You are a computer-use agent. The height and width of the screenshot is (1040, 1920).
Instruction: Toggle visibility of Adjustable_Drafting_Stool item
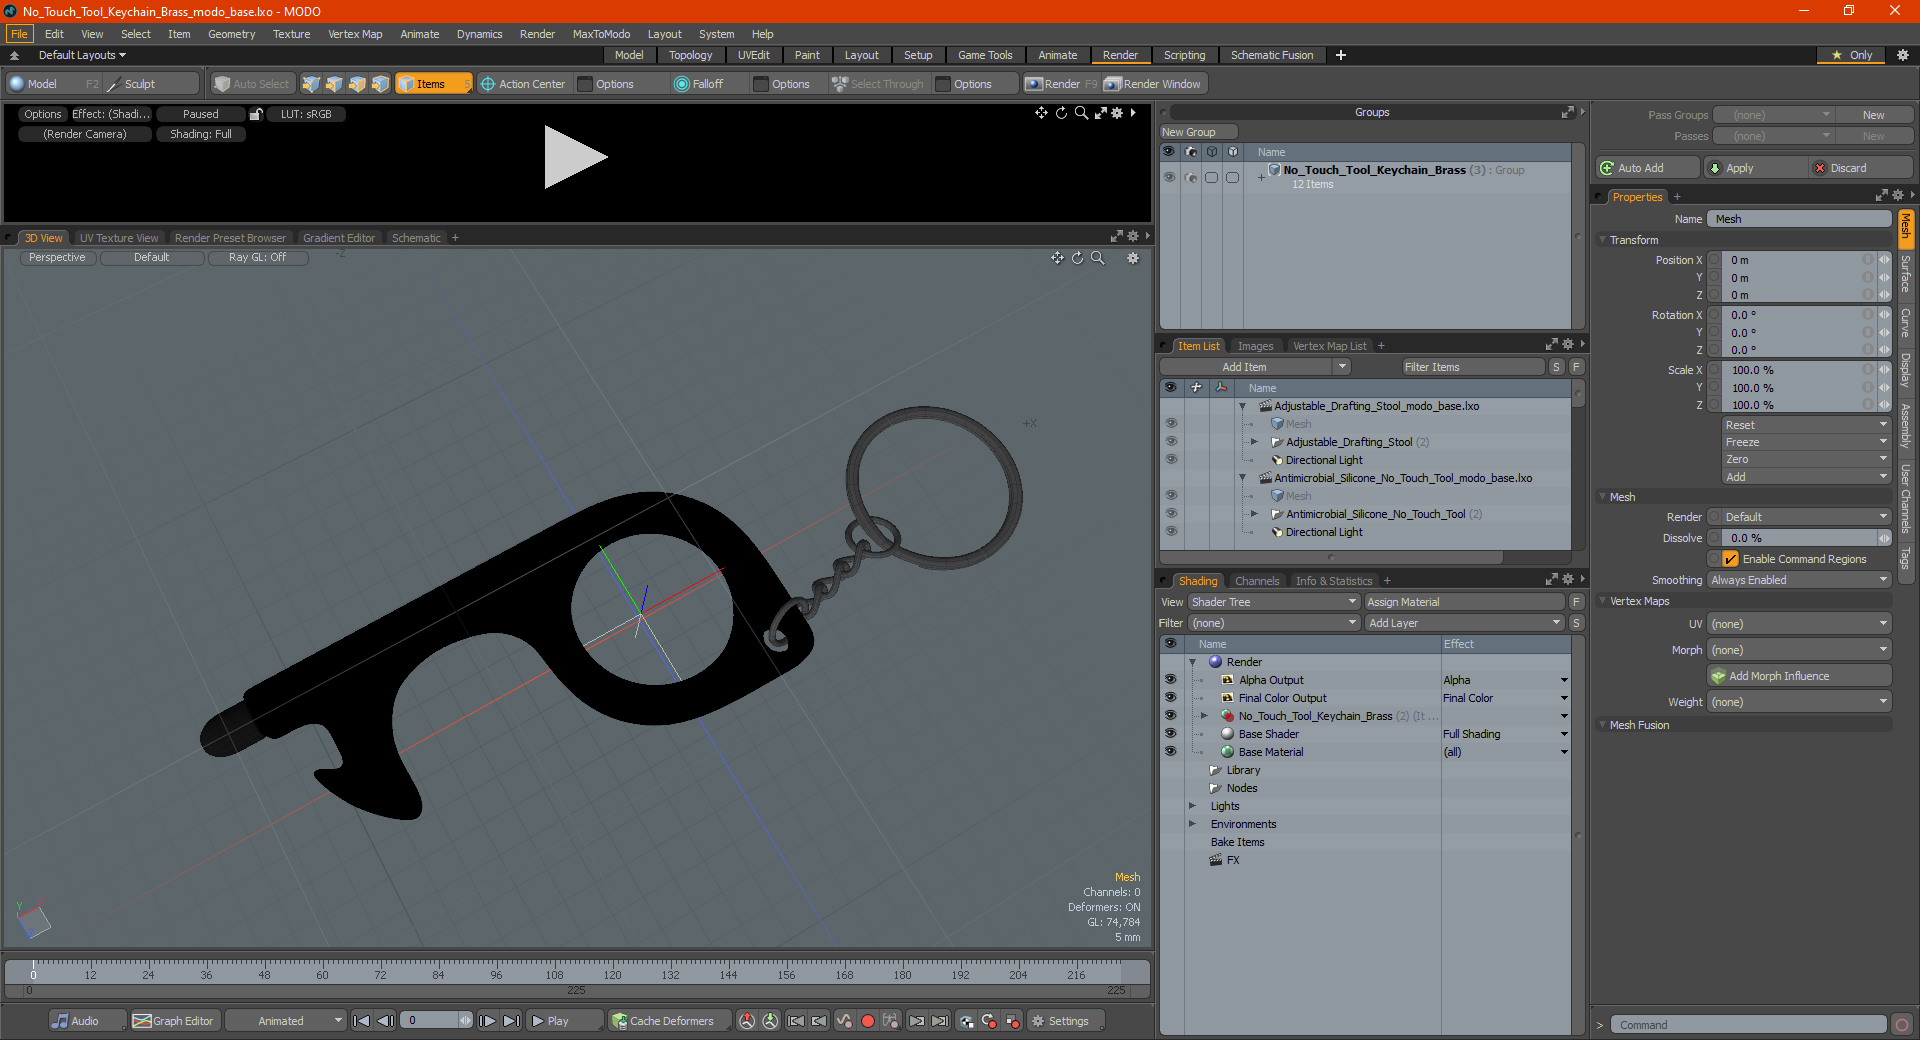[x=1171, y=442]
